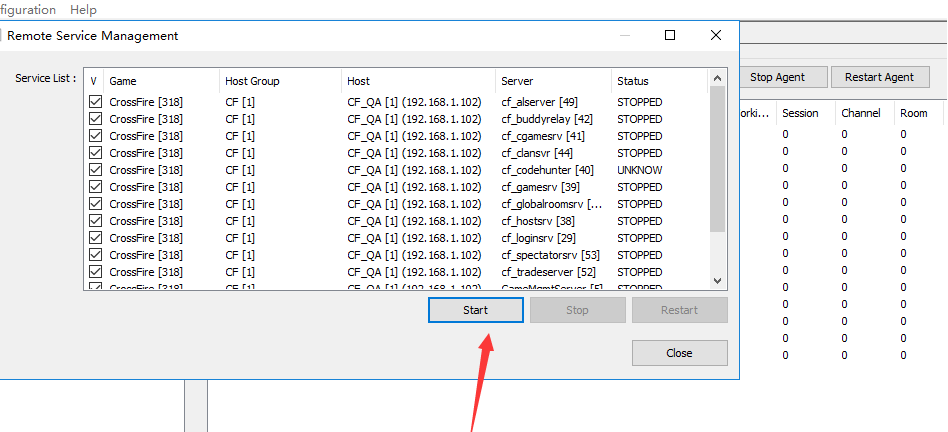This screenshot has height=432, width=948.
Task: Toggle checkbox for cf_cgamesrv [41]
Action: (95, 136)
